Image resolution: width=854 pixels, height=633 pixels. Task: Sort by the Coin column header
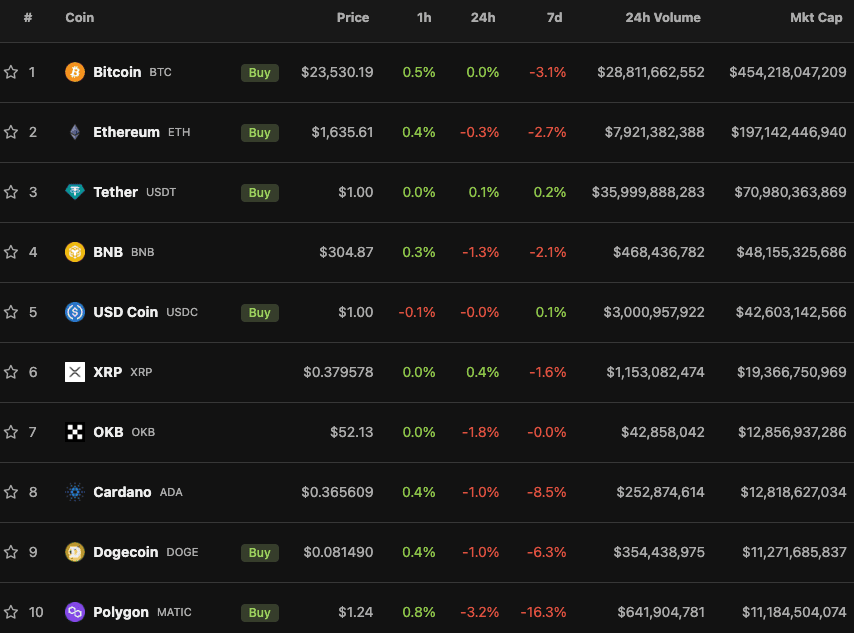tap(80, 17)
